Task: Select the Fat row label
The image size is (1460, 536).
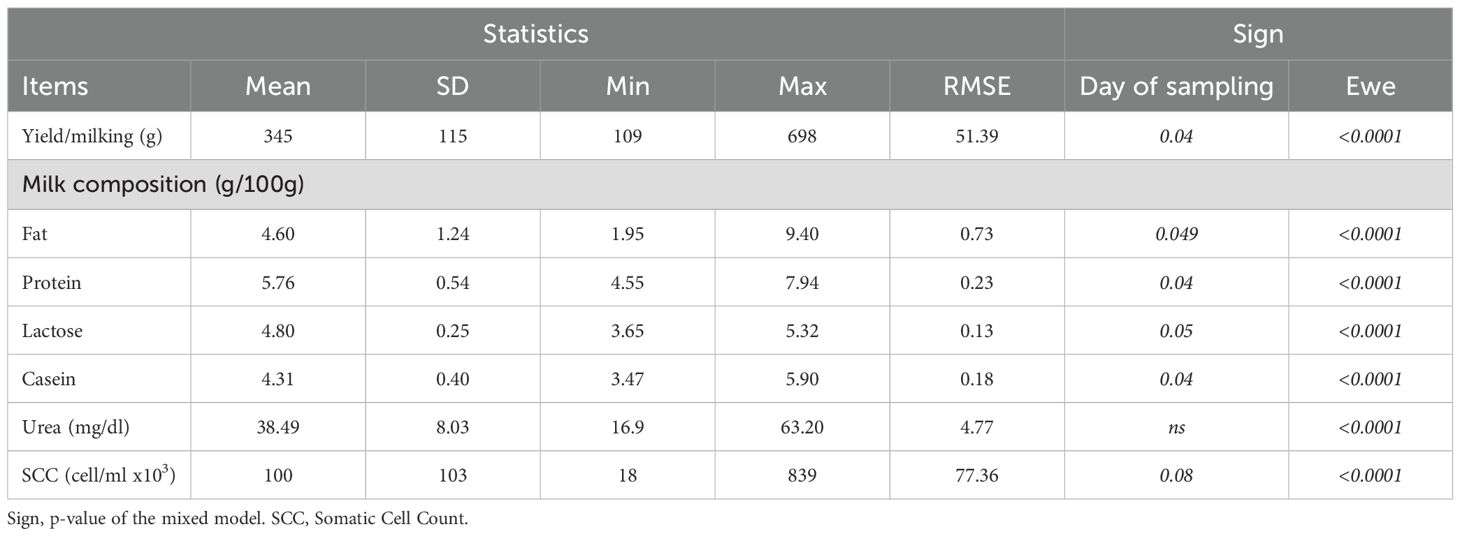Action: point(33,234)
